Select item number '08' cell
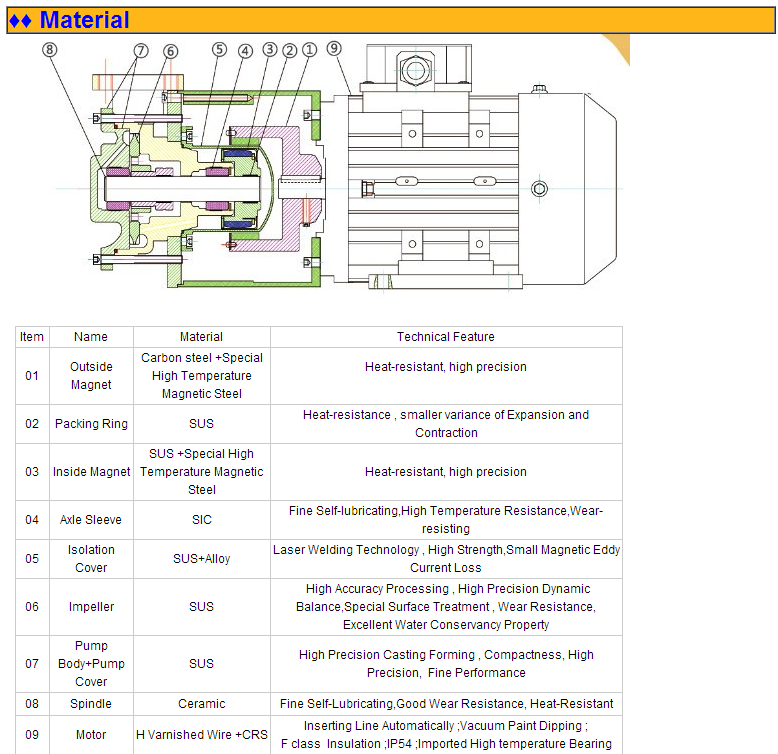Screen dimensions: 778x754 point(32,704)
